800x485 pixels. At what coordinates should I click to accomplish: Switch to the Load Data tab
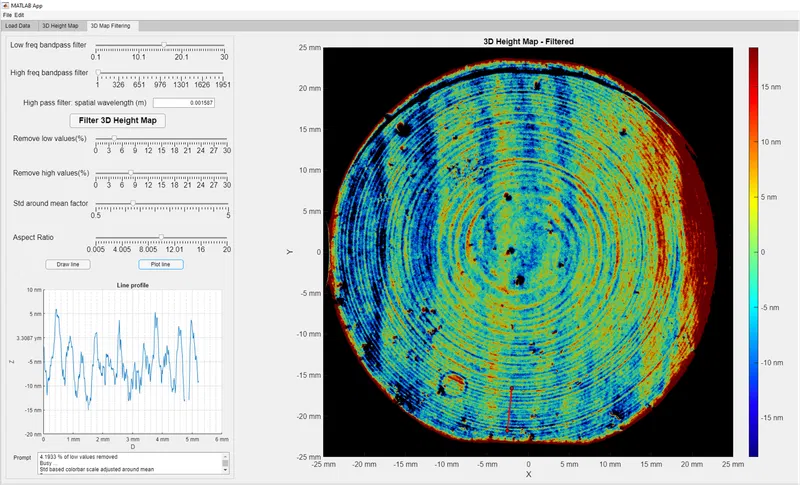[18, 25]
